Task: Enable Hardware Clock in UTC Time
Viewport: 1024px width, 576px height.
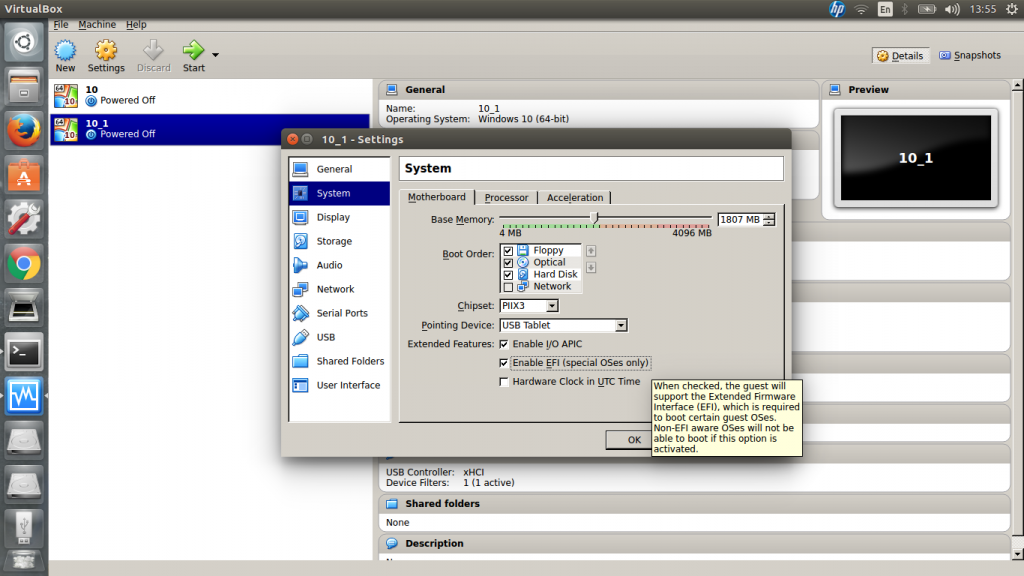Action: coord(504,382)
